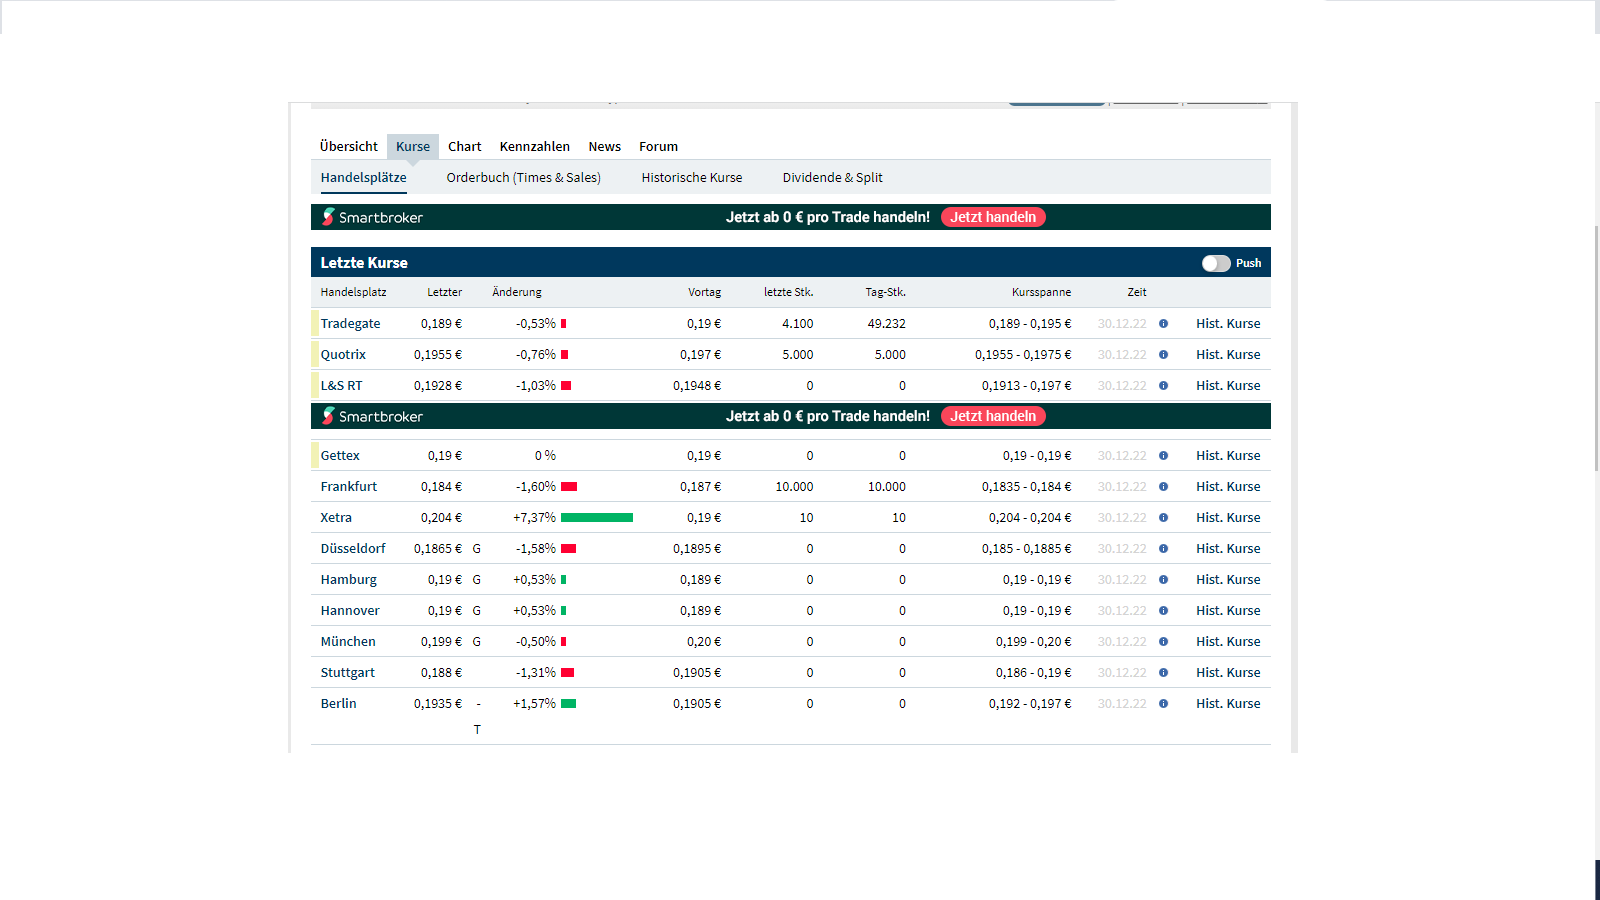Select the Historische Kurse subtab
The height and width of the screenshot is (900, 1600).
point(691,178)
